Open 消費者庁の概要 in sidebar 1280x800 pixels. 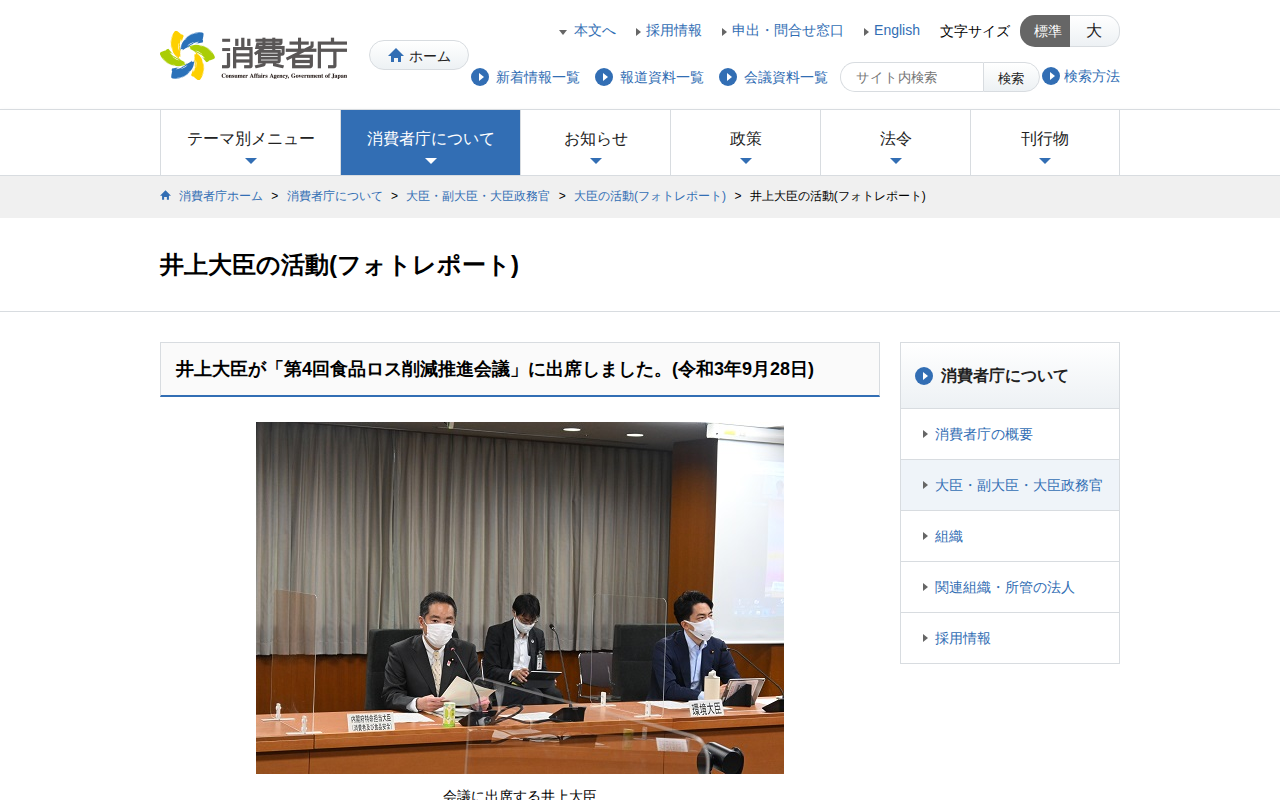point(1010,434)
